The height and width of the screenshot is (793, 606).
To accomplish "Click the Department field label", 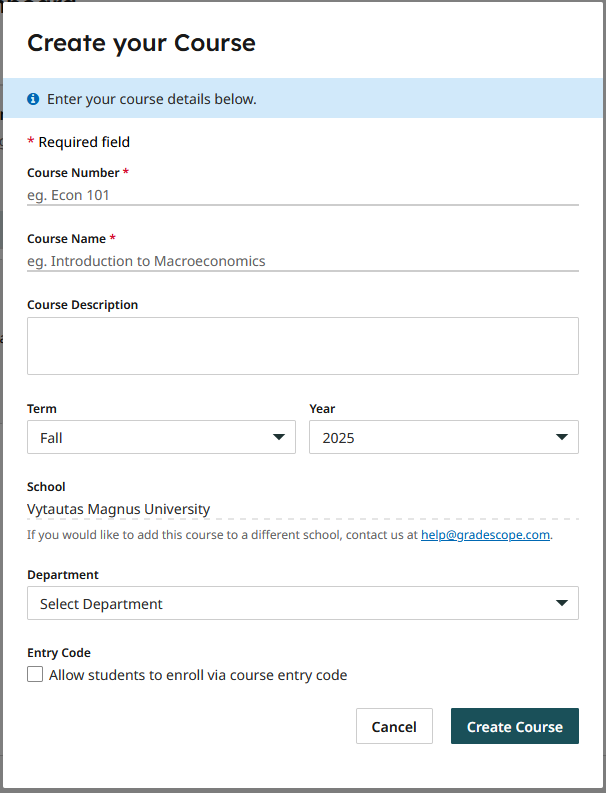I will 63,575.
